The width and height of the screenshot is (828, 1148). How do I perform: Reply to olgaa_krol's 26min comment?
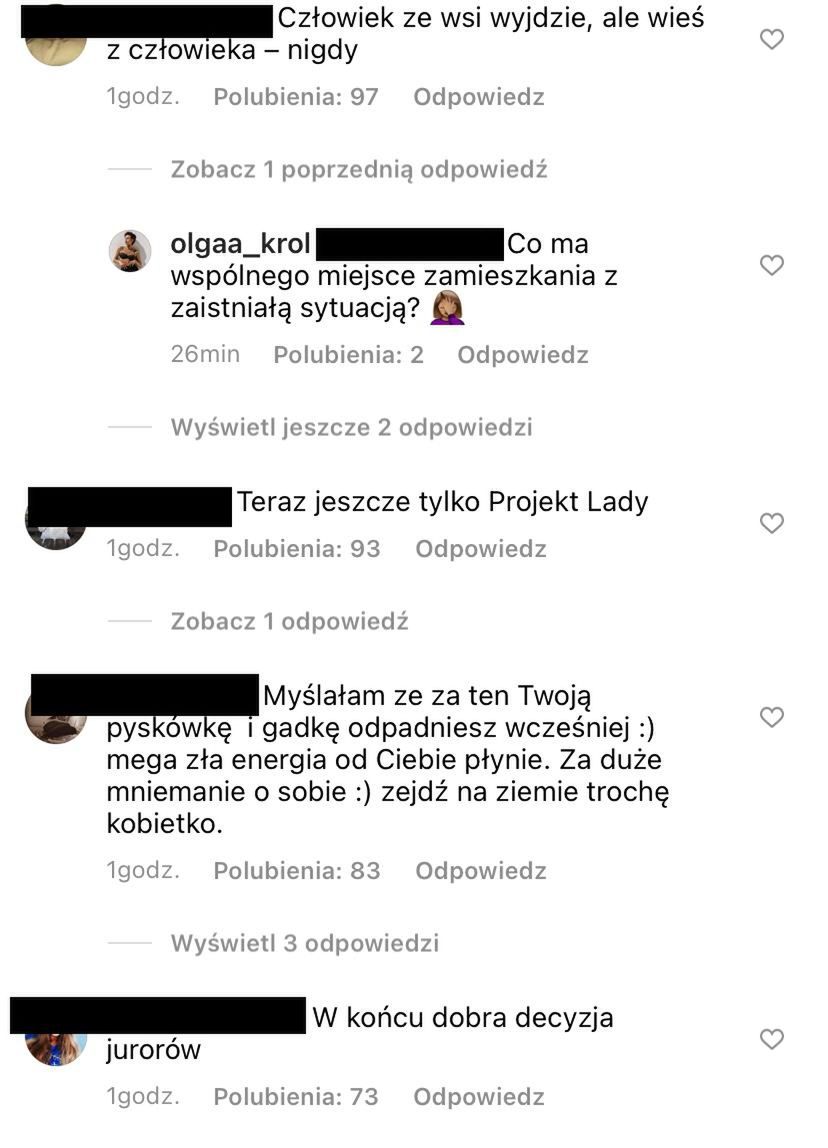(x=523, y=355)
